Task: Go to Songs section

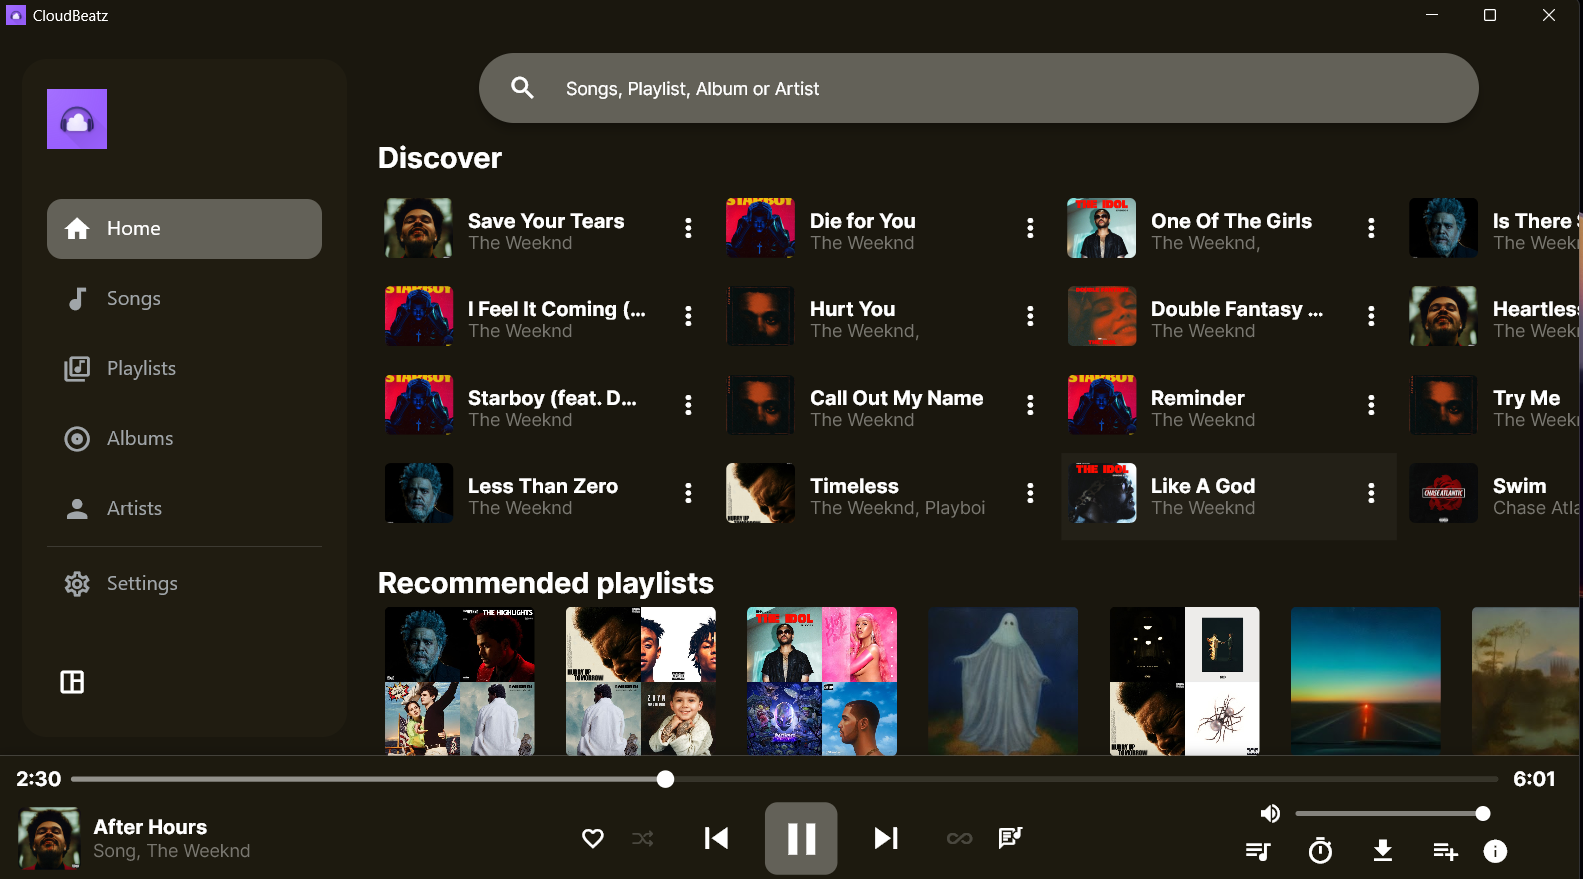Action: 184,299
